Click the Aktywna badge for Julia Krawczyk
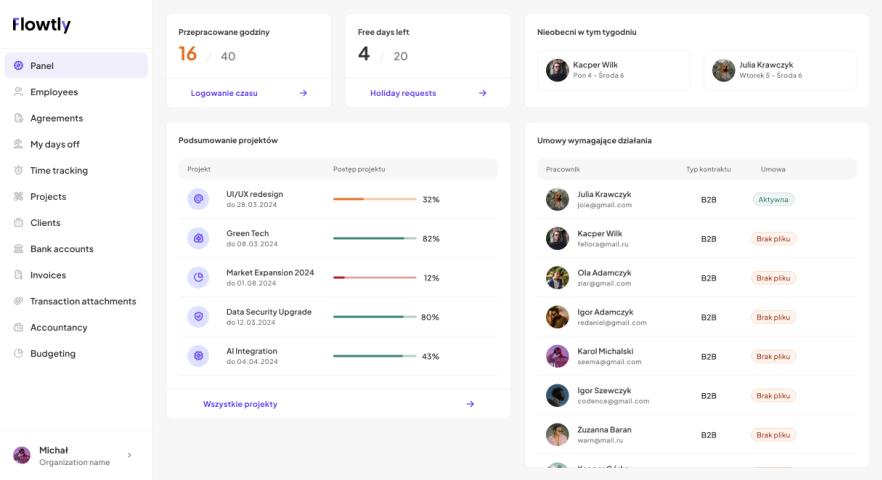The height and width of the screenshot is (480, 882). [773, 199]
